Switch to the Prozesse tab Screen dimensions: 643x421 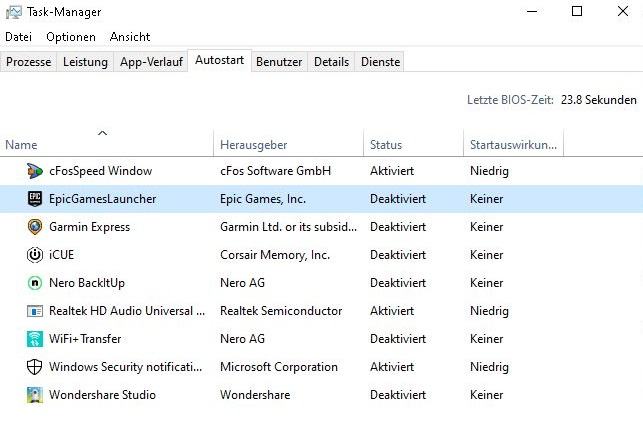[x=28, y=62]
